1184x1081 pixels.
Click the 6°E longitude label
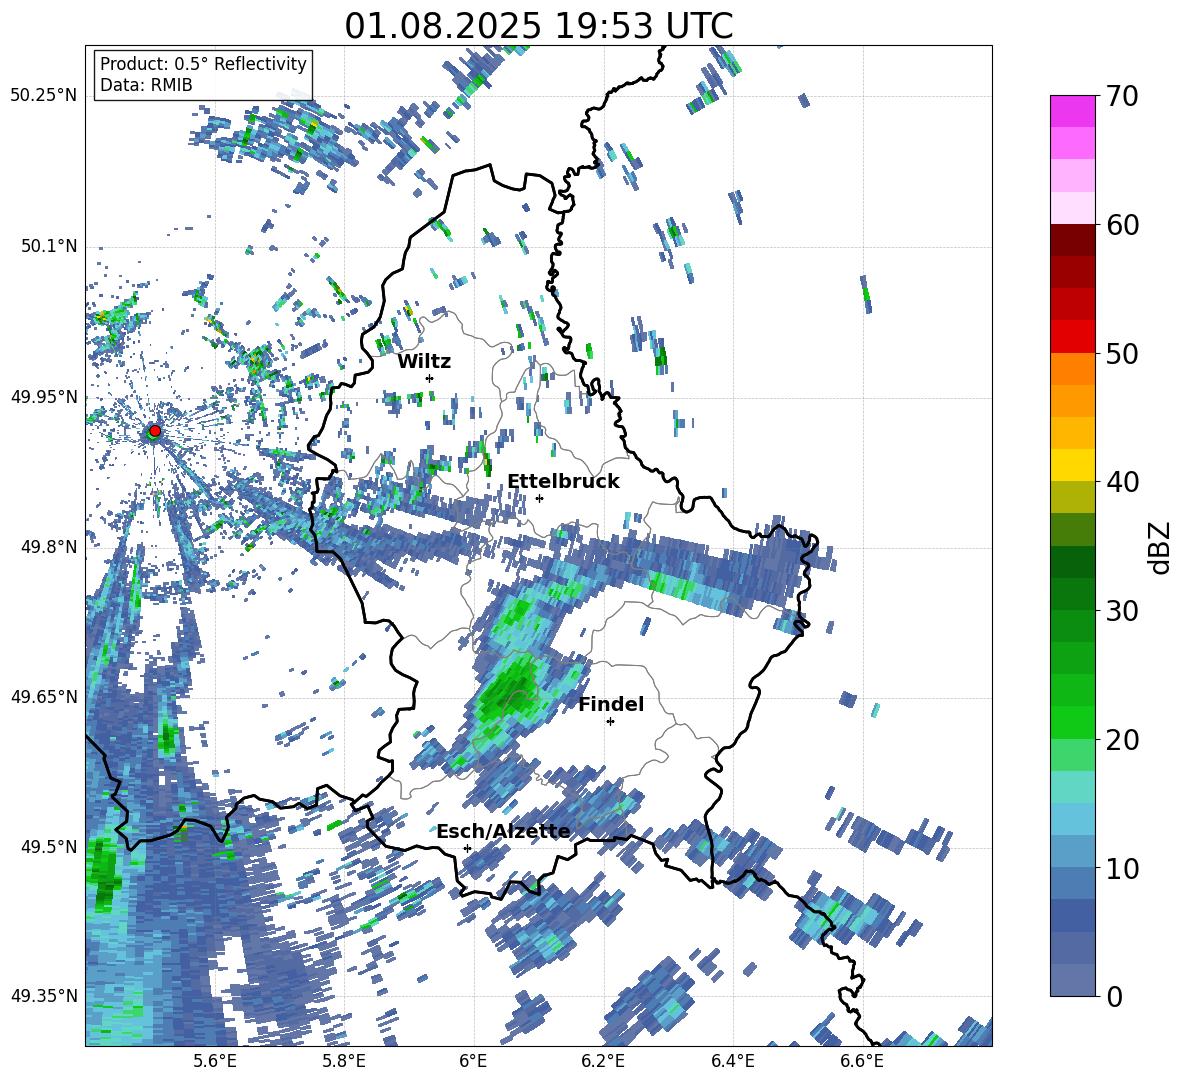(x=473, y=1061)
